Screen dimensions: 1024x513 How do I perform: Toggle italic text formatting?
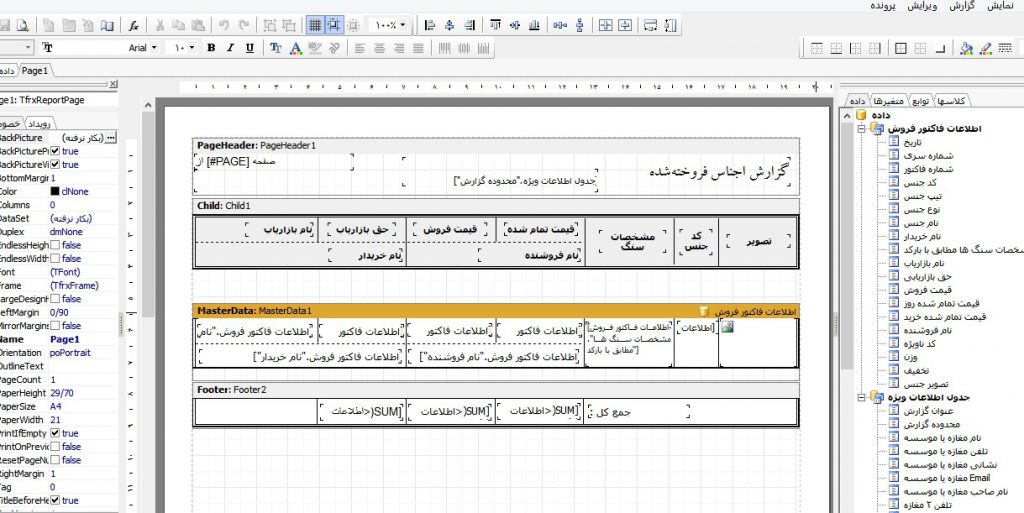click(230, 47)
